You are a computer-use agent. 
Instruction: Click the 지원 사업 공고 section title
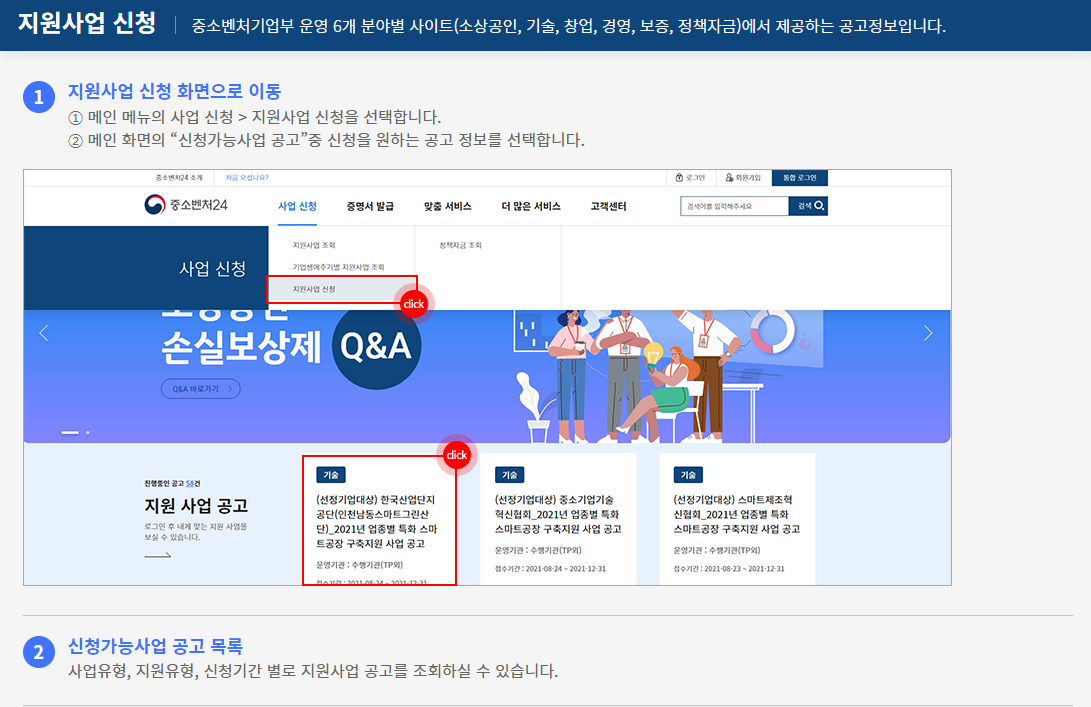(196, 505)
